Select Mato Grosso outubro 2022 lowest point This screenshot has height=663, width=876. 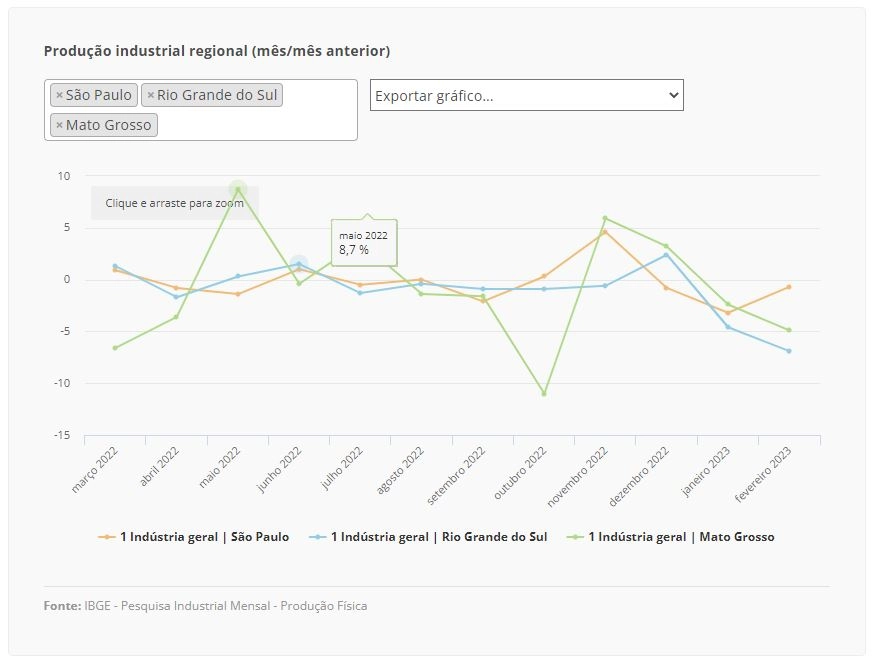click(x=544, y=394)
